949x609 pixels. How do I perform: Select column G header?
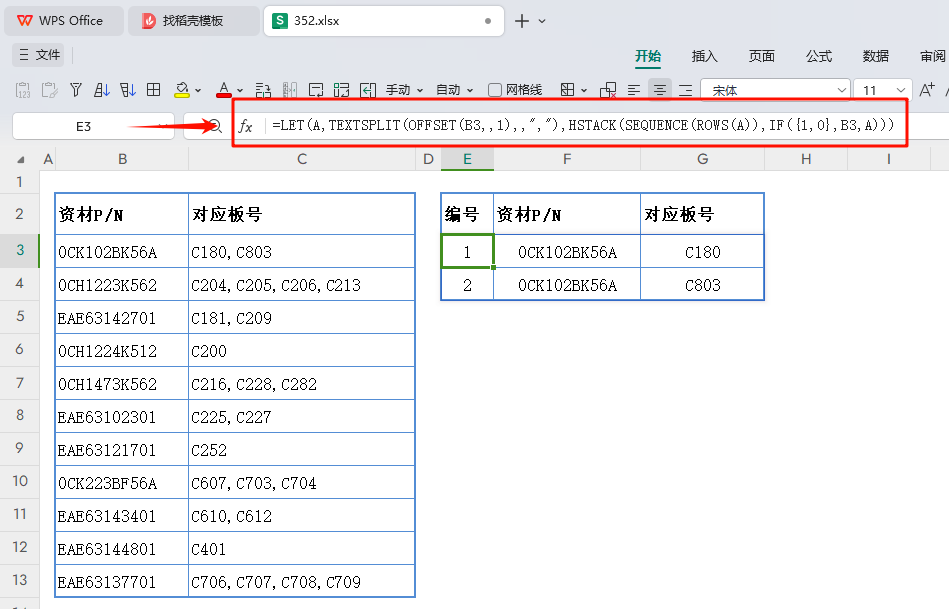[702, 159]
